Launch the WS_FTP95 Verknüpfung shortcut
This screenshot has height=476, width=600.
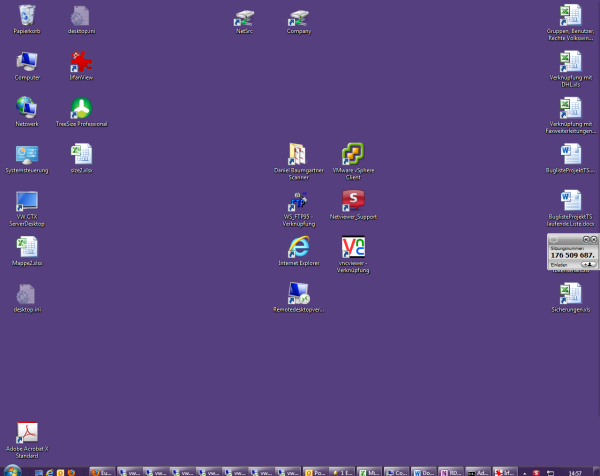(x=299, y=209)
